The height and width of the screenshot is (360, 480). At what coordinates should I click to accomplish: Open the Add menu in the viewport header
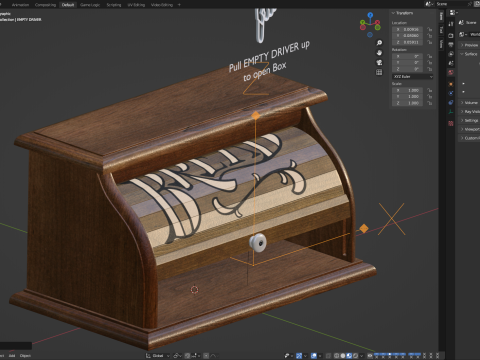(x=12, y=356)
